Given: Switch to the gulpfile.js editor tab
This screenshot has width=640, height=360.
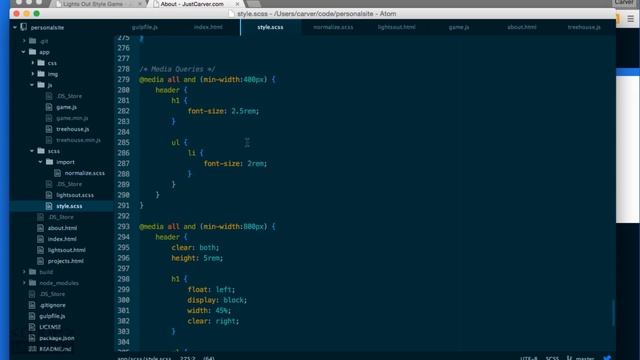Looking at the screenshot, I should click(145, 27).
